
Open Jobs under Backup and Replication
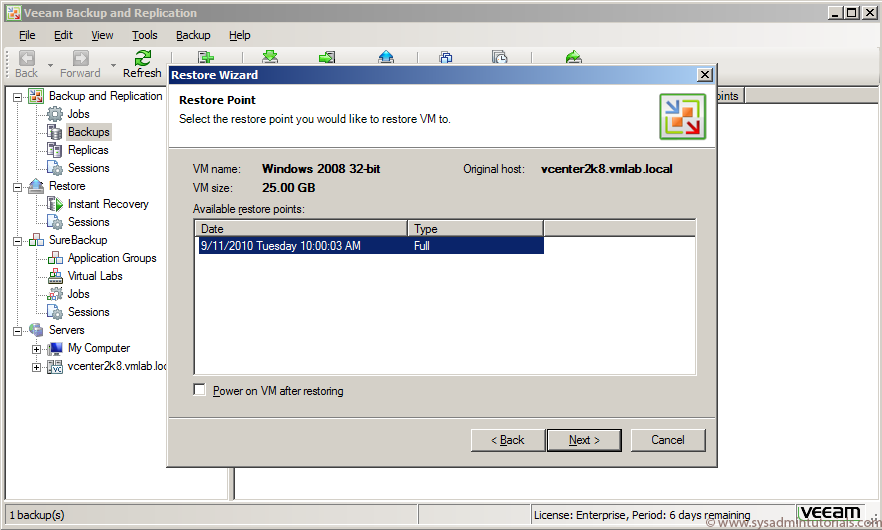(78, 114)
